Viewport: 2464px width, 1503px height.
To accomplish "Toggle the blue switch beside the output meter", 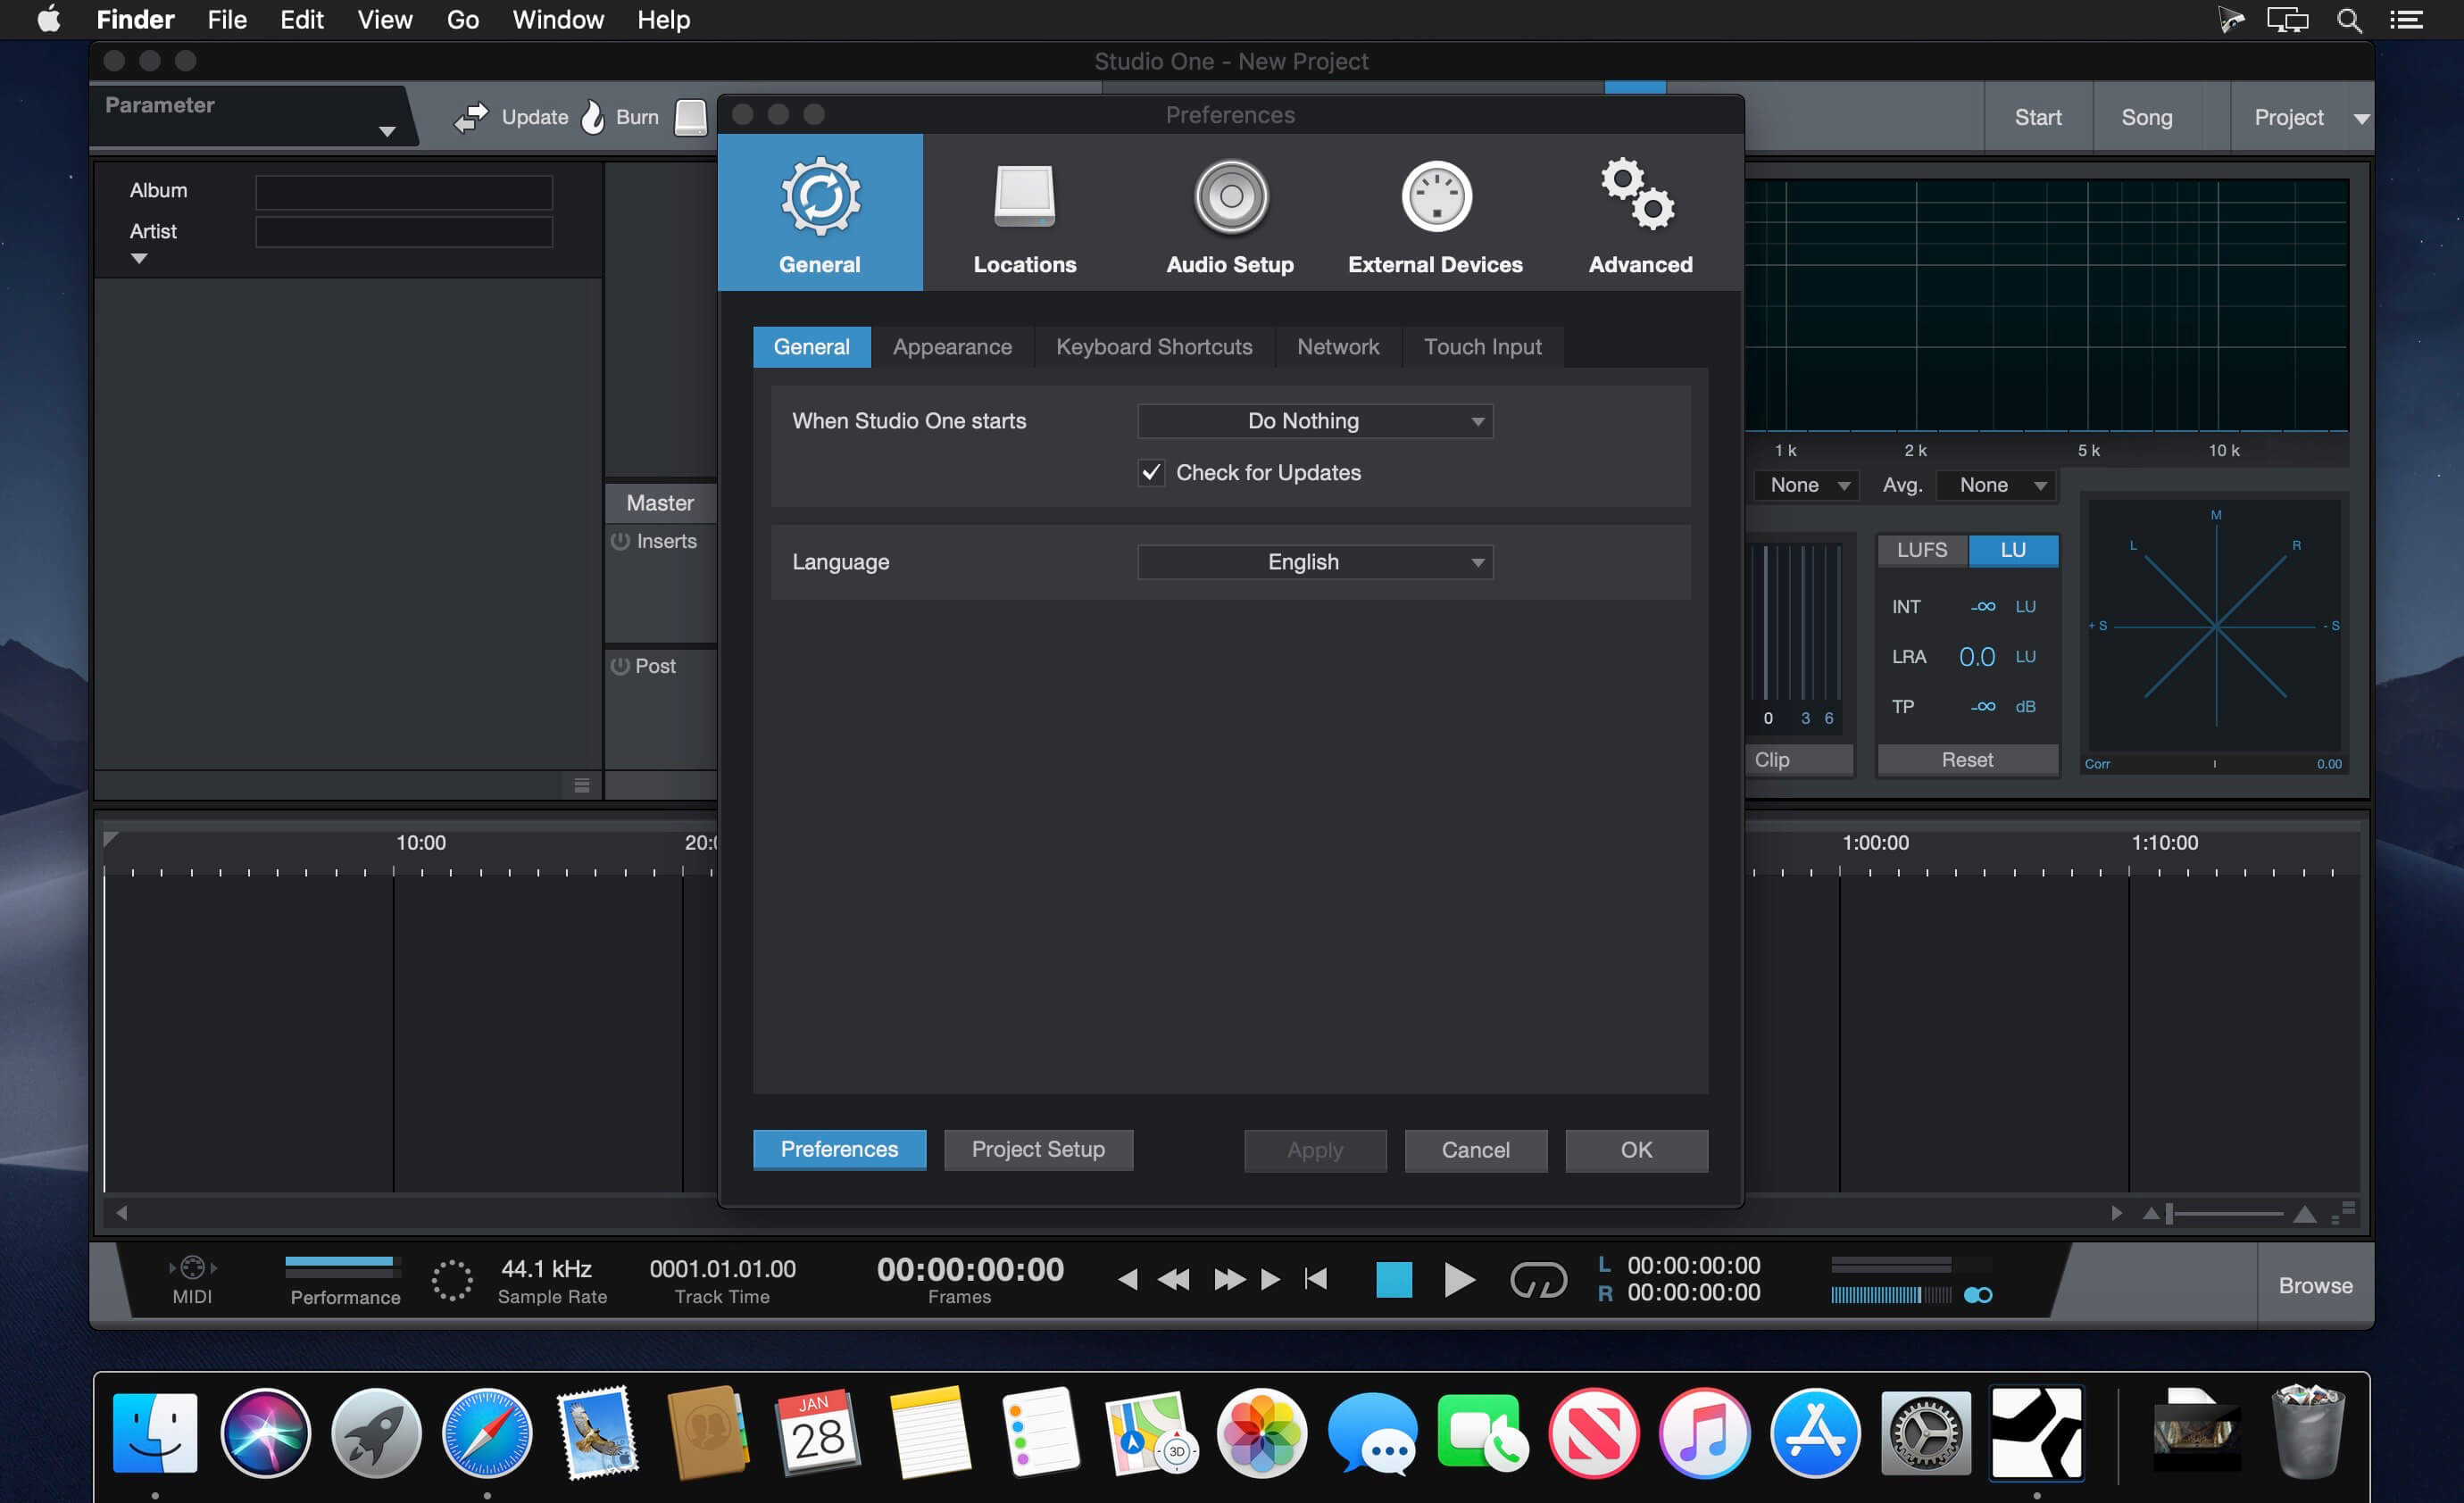I will [x=1977, y=1295].
